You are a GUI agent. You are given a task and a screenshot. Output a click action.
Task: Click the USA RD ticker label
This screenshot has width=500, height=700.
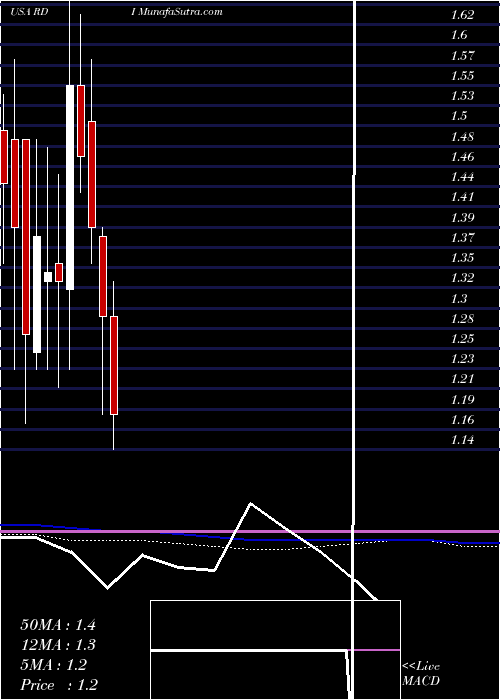coord(29,12)
